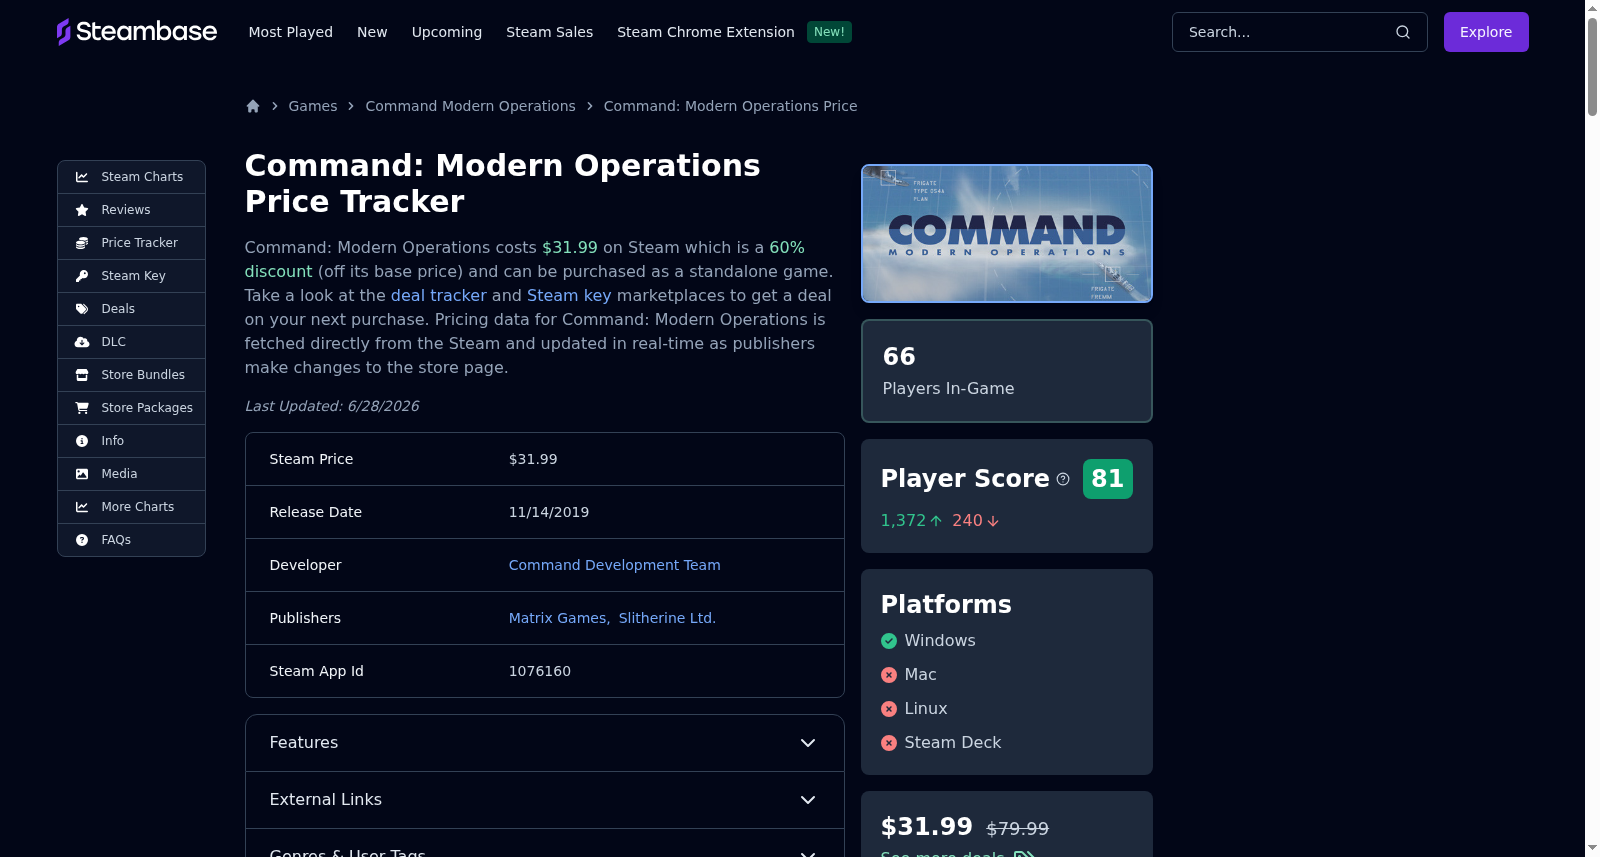Viewport: 1600px width, 857px height.
Task: Click the Reviews sidebar item label
Action: (126, 210)
